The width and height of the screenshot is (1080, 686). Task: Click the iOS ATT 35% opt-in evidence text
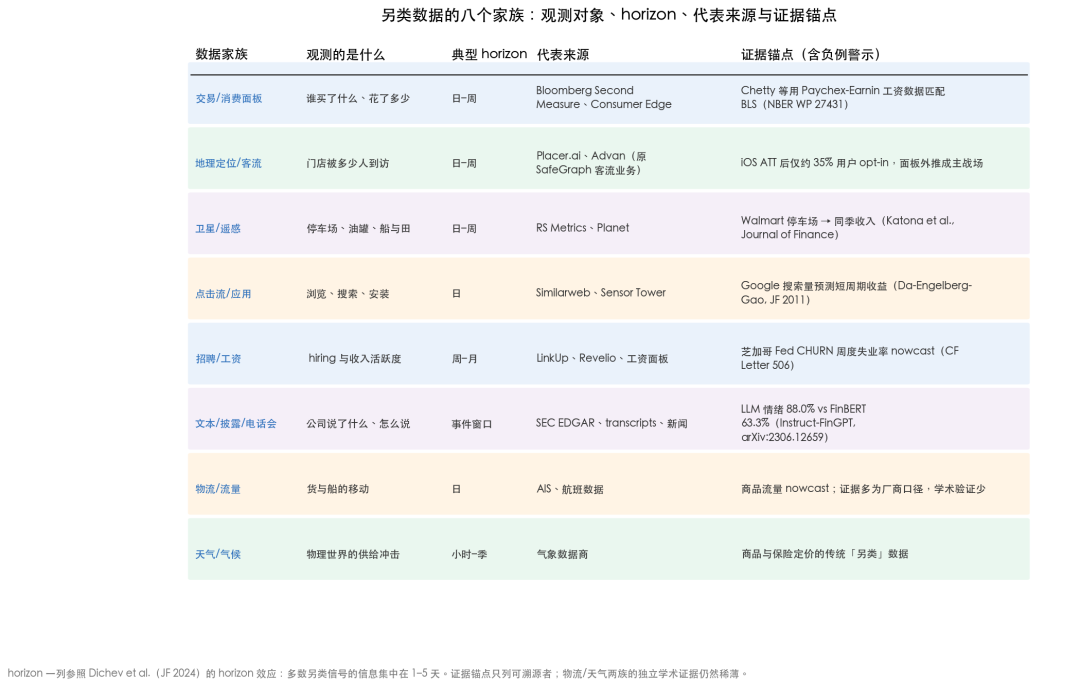tap(862, 163)
